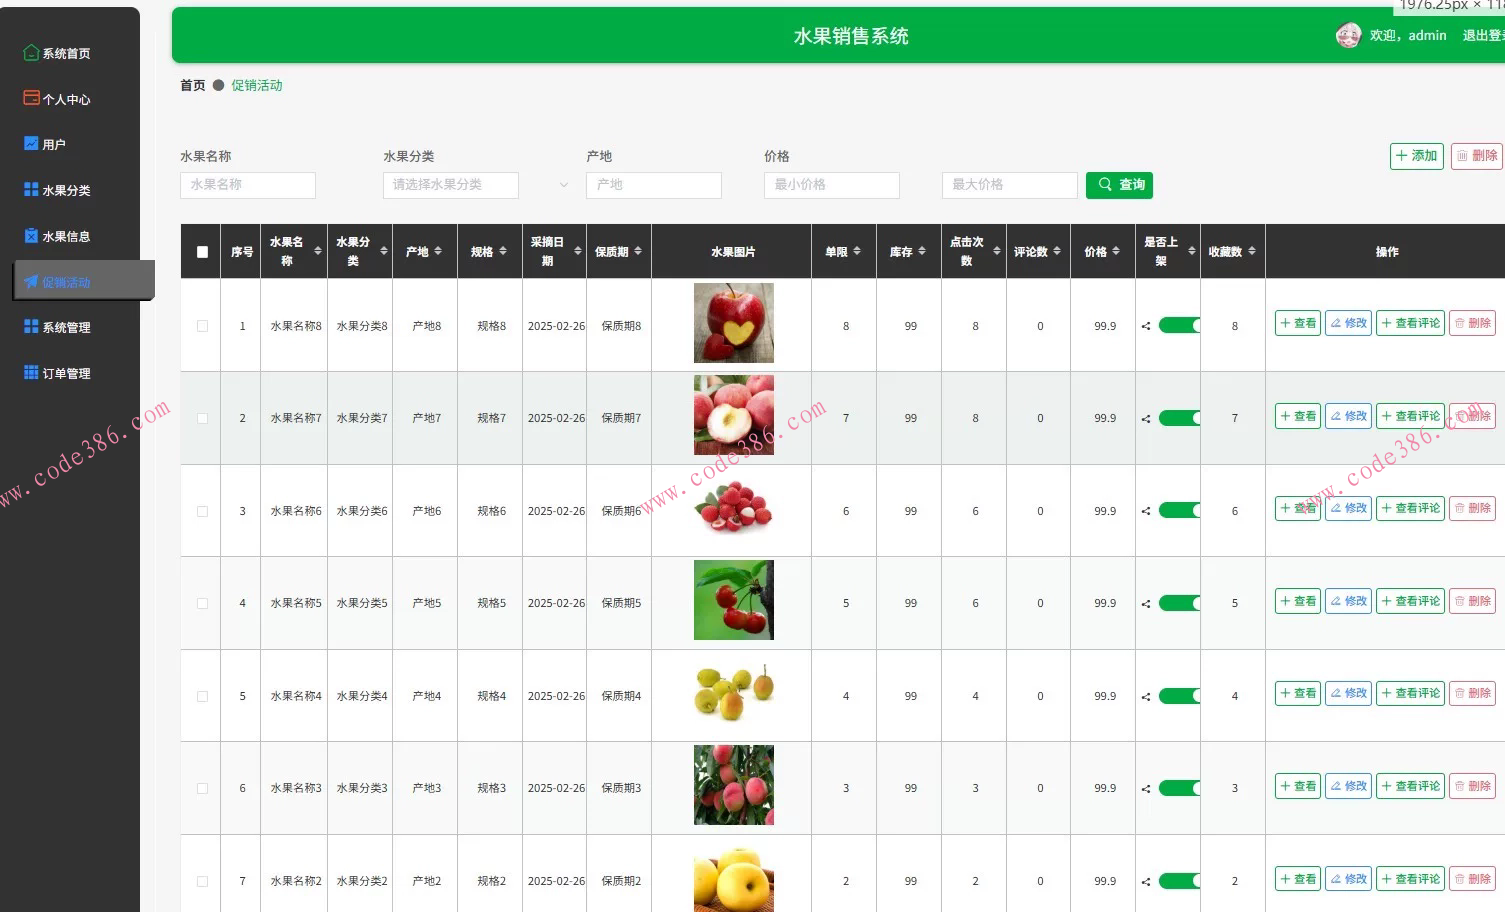This screenshot has width=1505, height=912.
Task: Open 系统首页 via the home icon
Action: [30, 52]
